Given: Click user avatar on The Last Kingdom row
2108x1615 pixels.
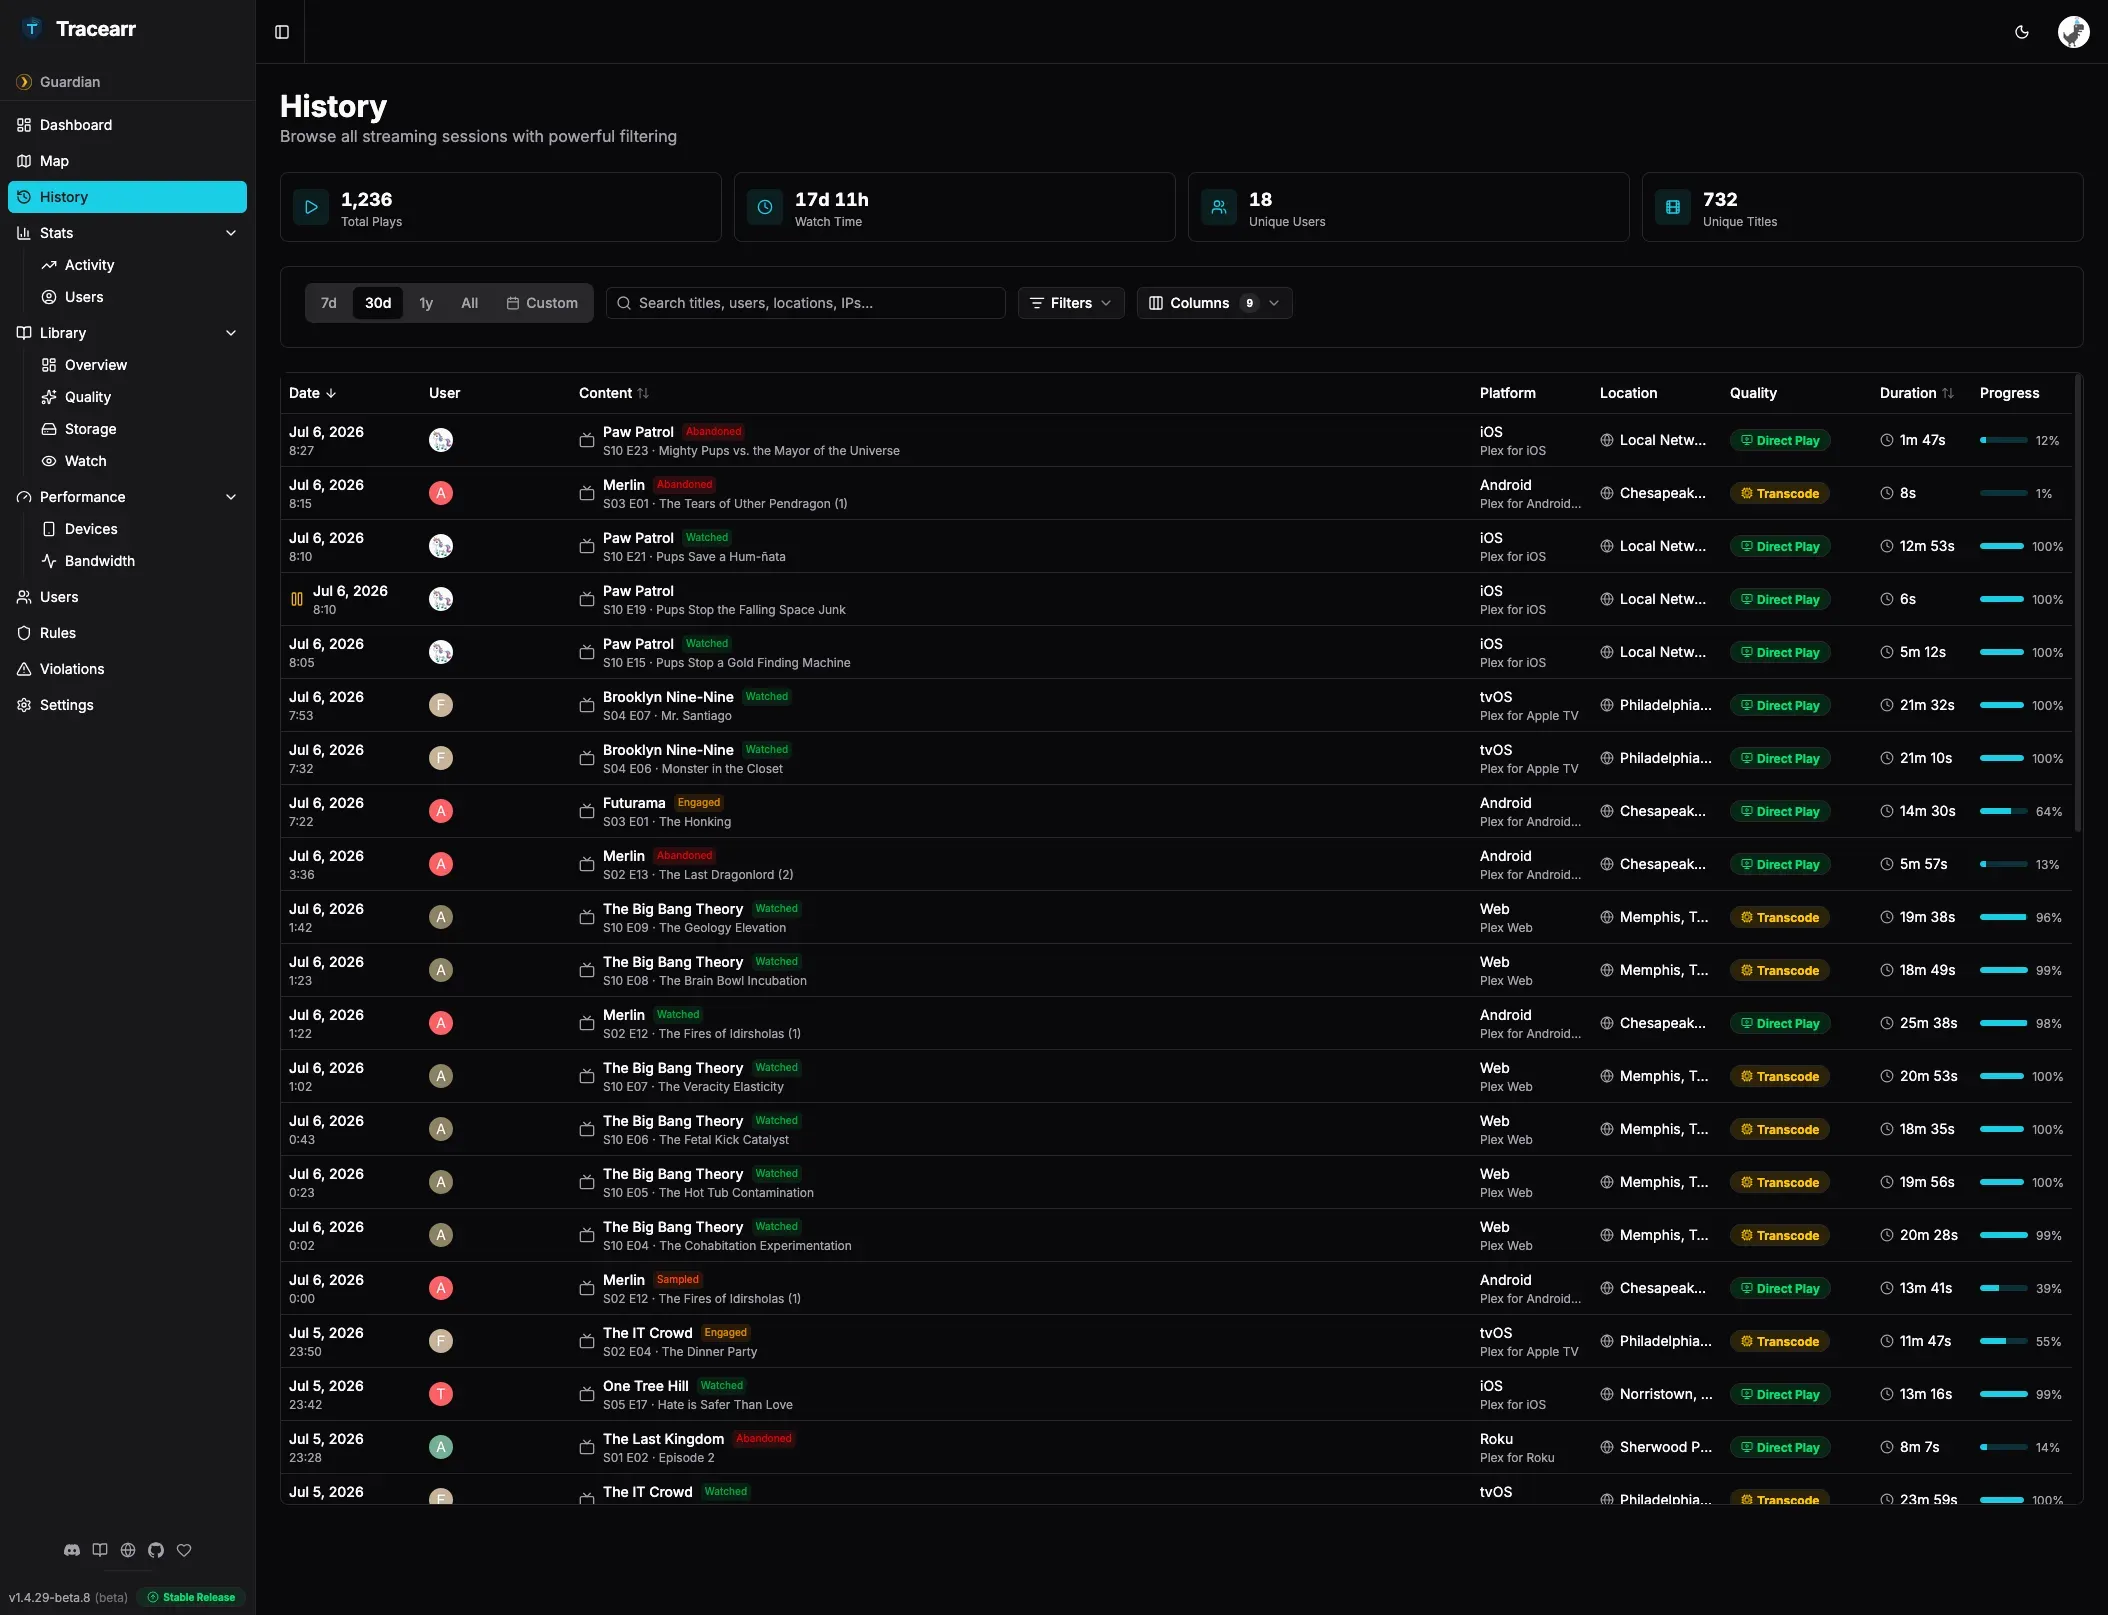Looking at the screenshot, I should coord(441,1447).
